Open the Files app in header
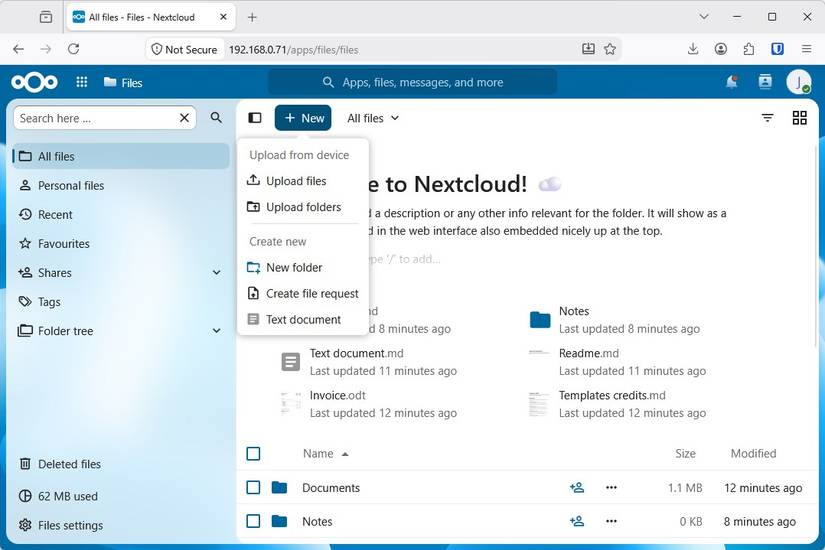The height and width of the screenshot is (550, 825). (123, 83)
